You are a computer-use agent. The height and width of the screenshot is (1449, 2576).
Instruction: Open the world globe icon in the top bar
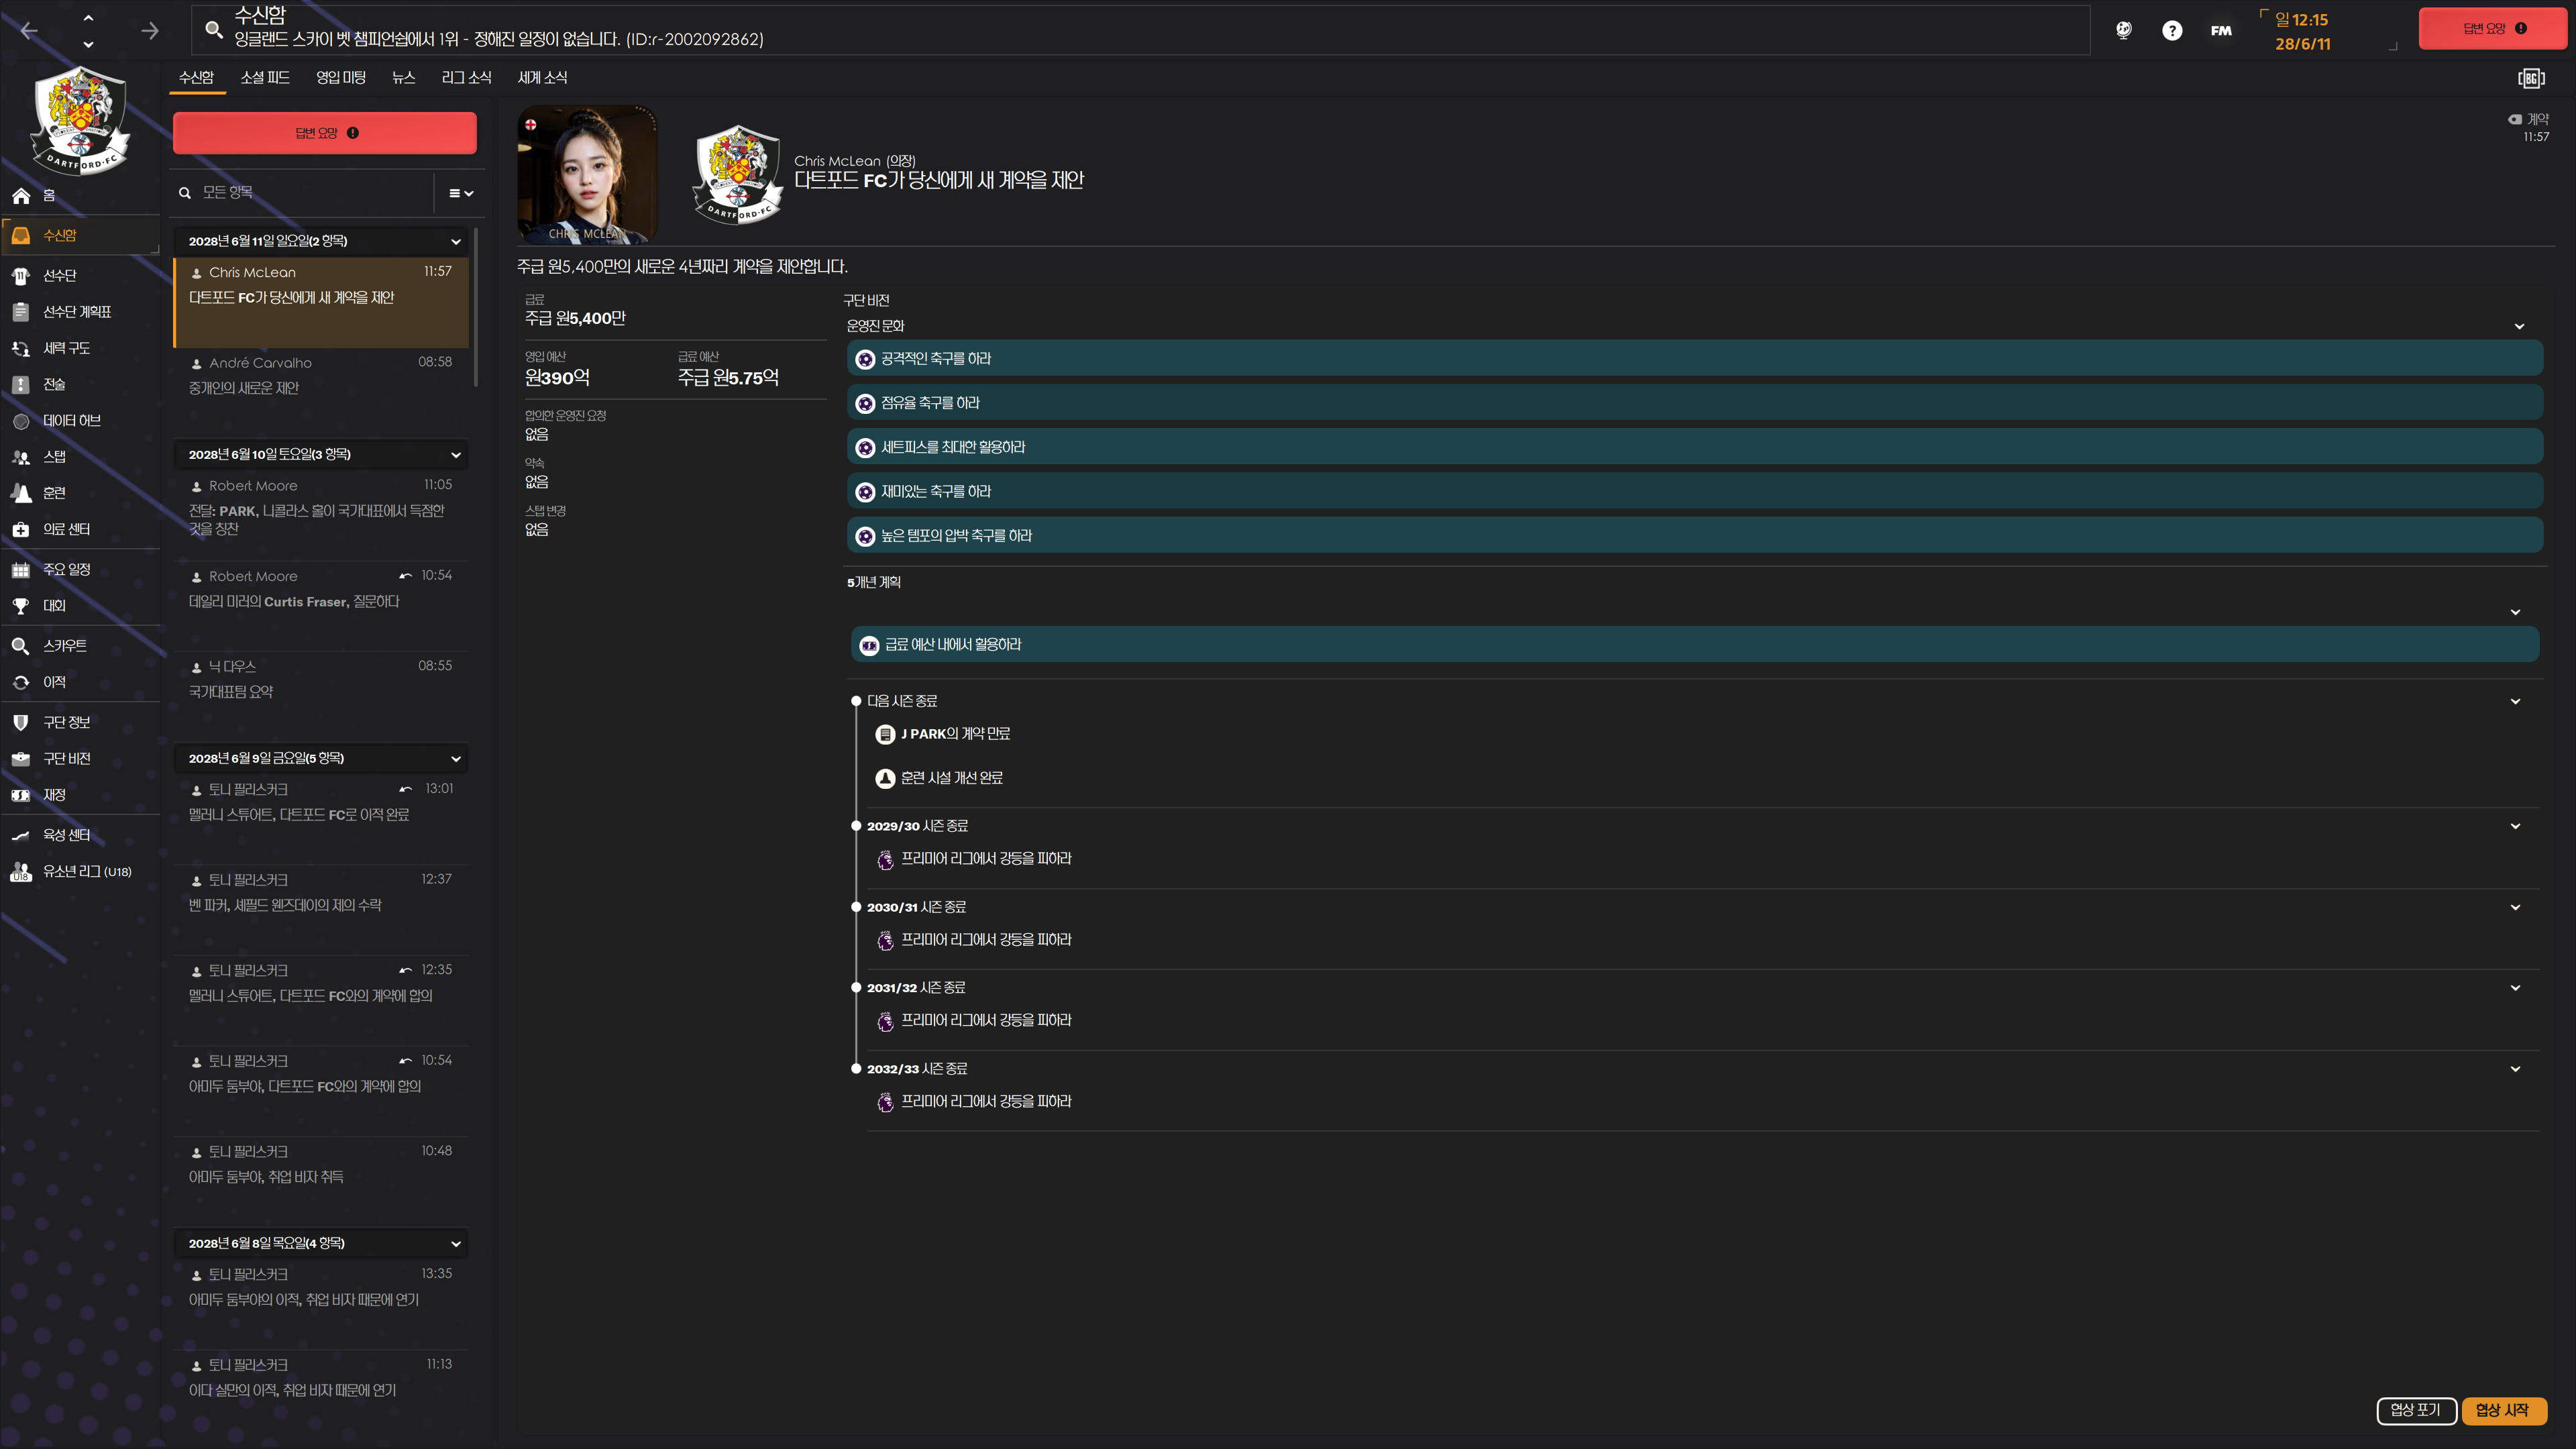(2124, 30)
